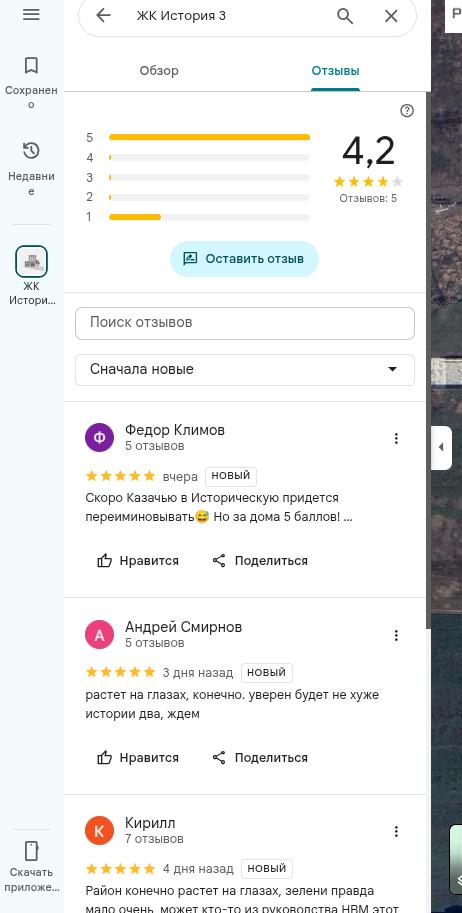Click the 4,2 overall rating
The height and width of the screenshot is (913, 462).
[x=368, y=151]
